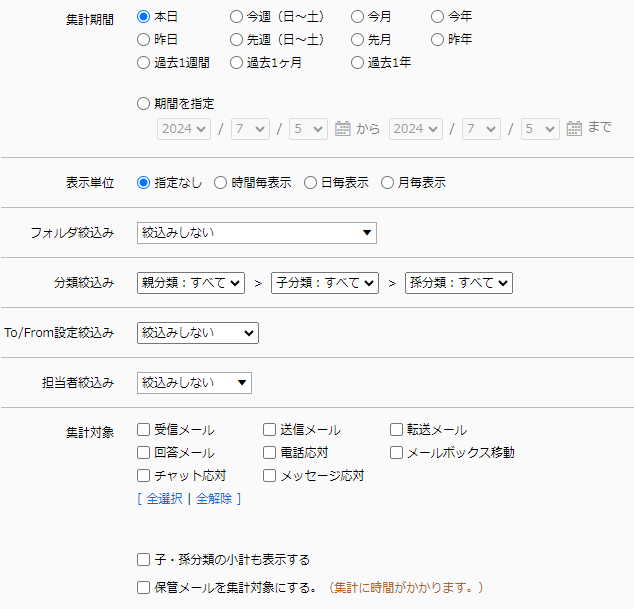Viewport: 634px width, 609px height.
Task: Choose the 過去1ヶ月 period option
Action: (x=236, y=63)
